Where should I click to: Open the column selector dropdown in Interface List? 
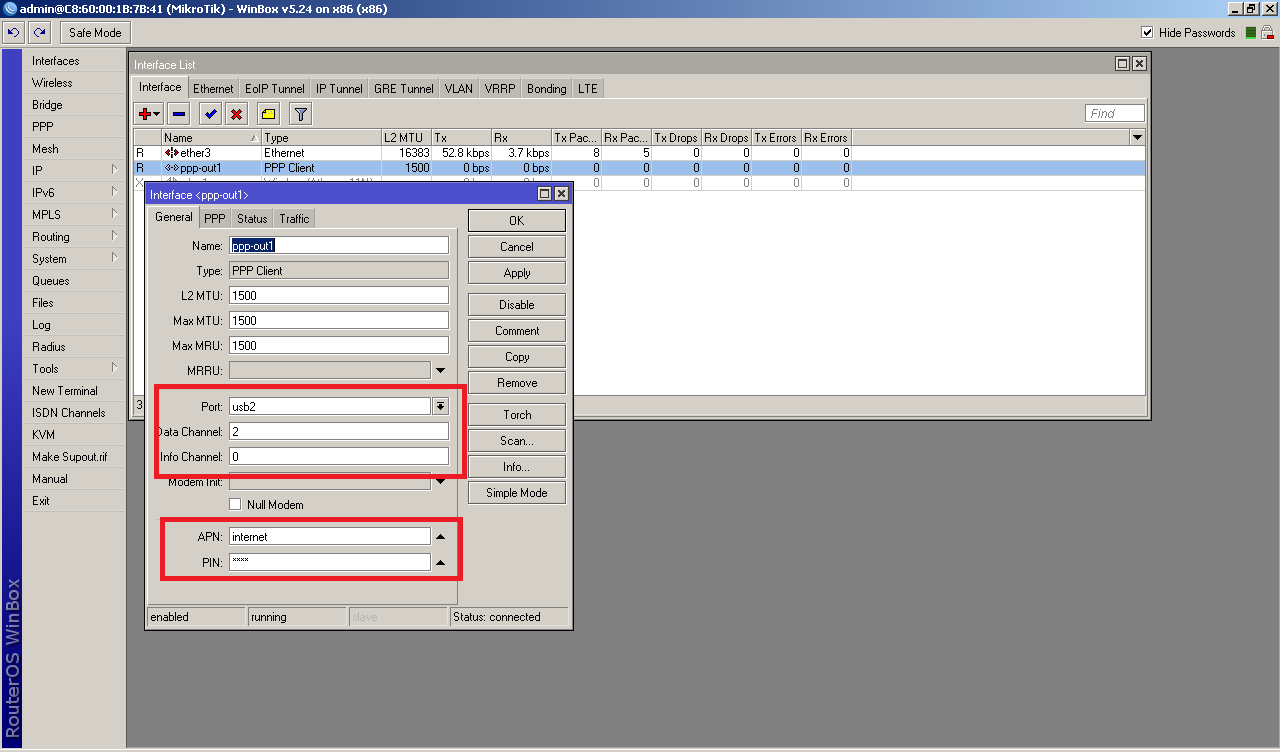click(1137, 137)
